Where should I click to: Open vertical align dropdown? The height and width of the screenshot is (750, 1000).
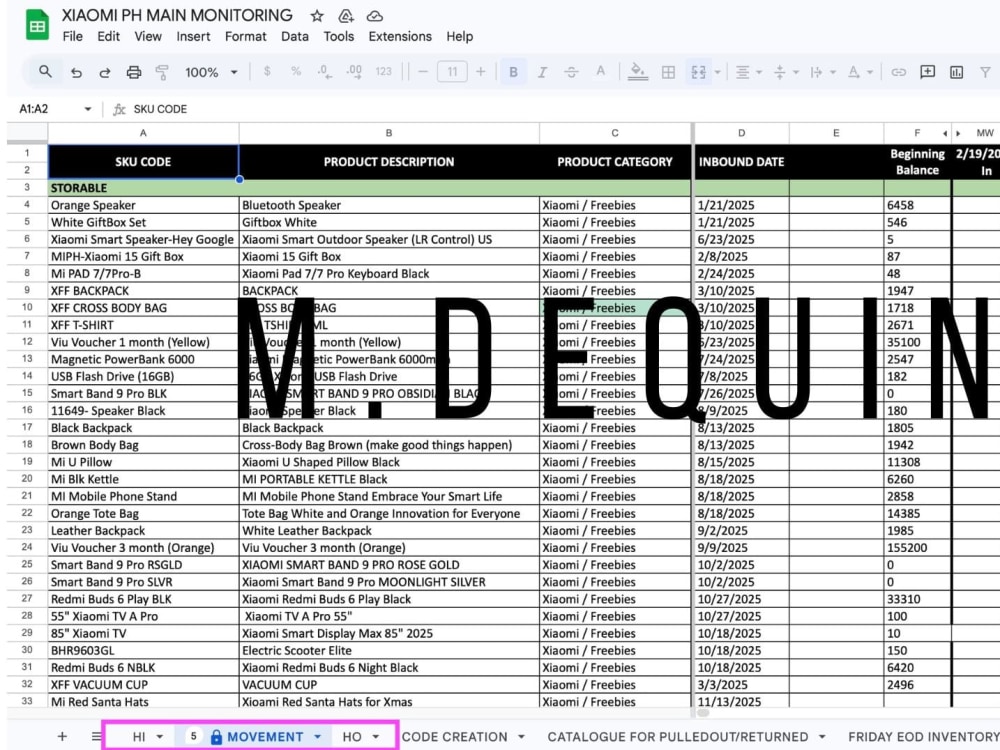(786, 72)
